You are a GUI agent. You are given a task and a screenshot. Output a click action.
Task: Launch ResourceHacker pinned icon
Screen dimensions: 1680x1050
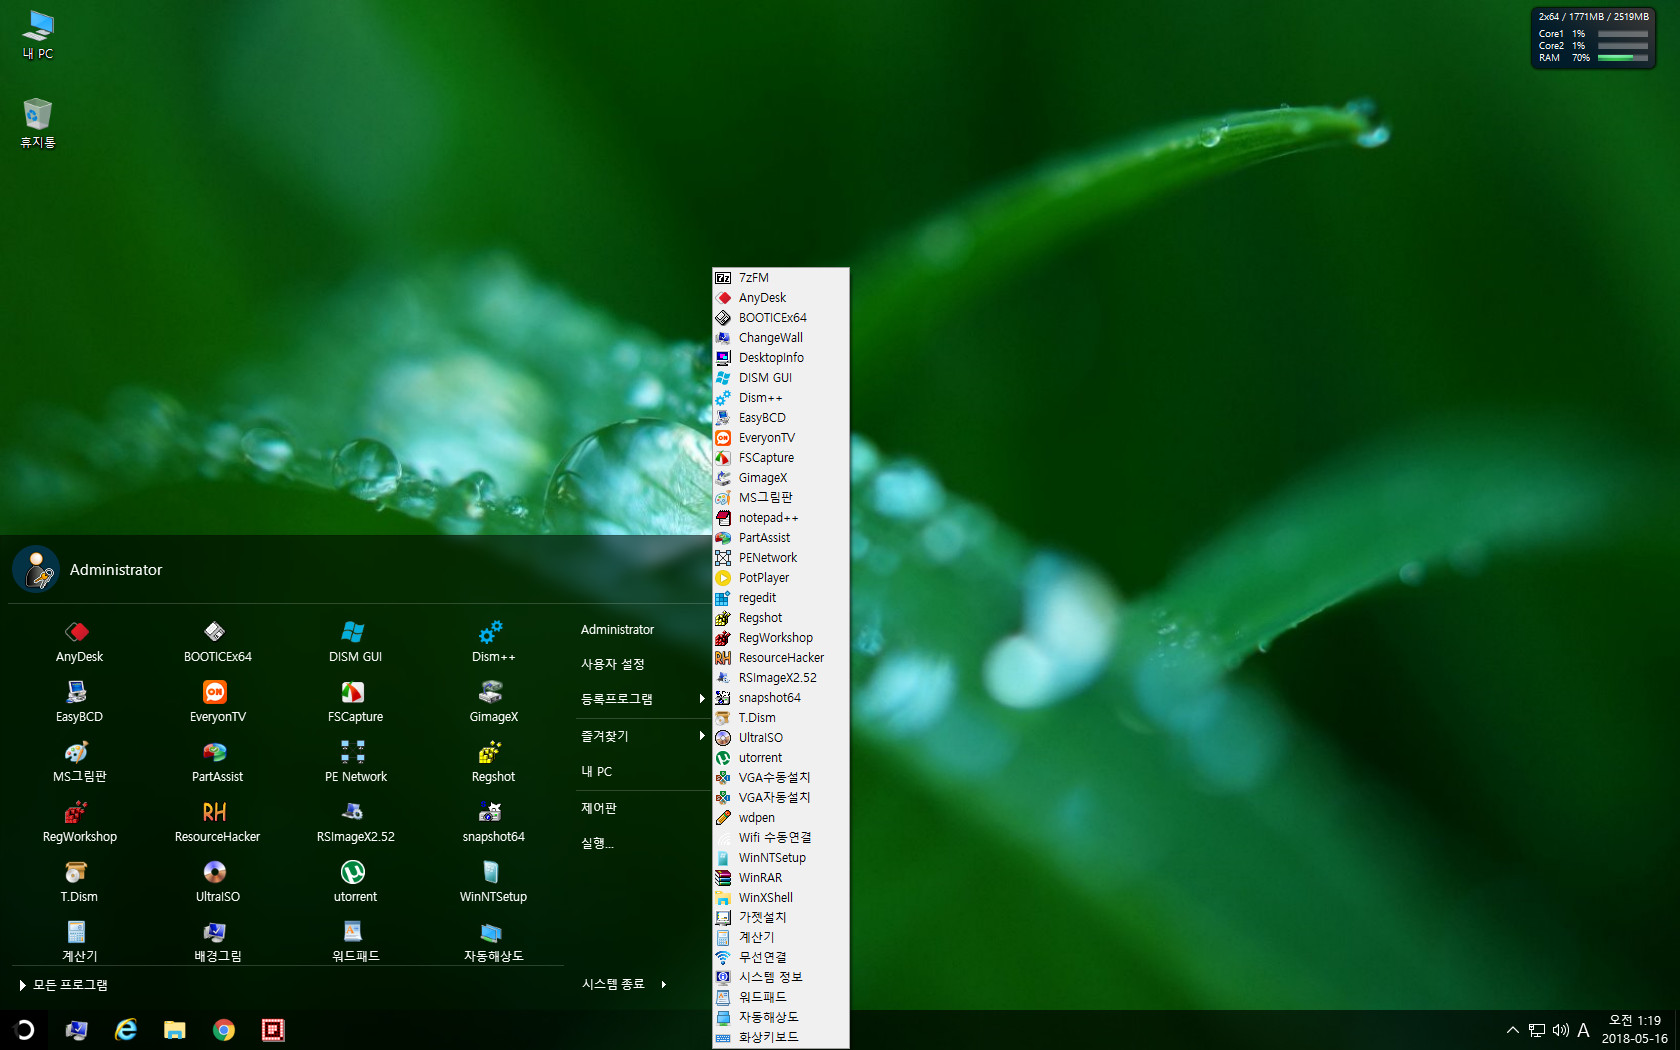pyautogui.click(x=217, y=822)
